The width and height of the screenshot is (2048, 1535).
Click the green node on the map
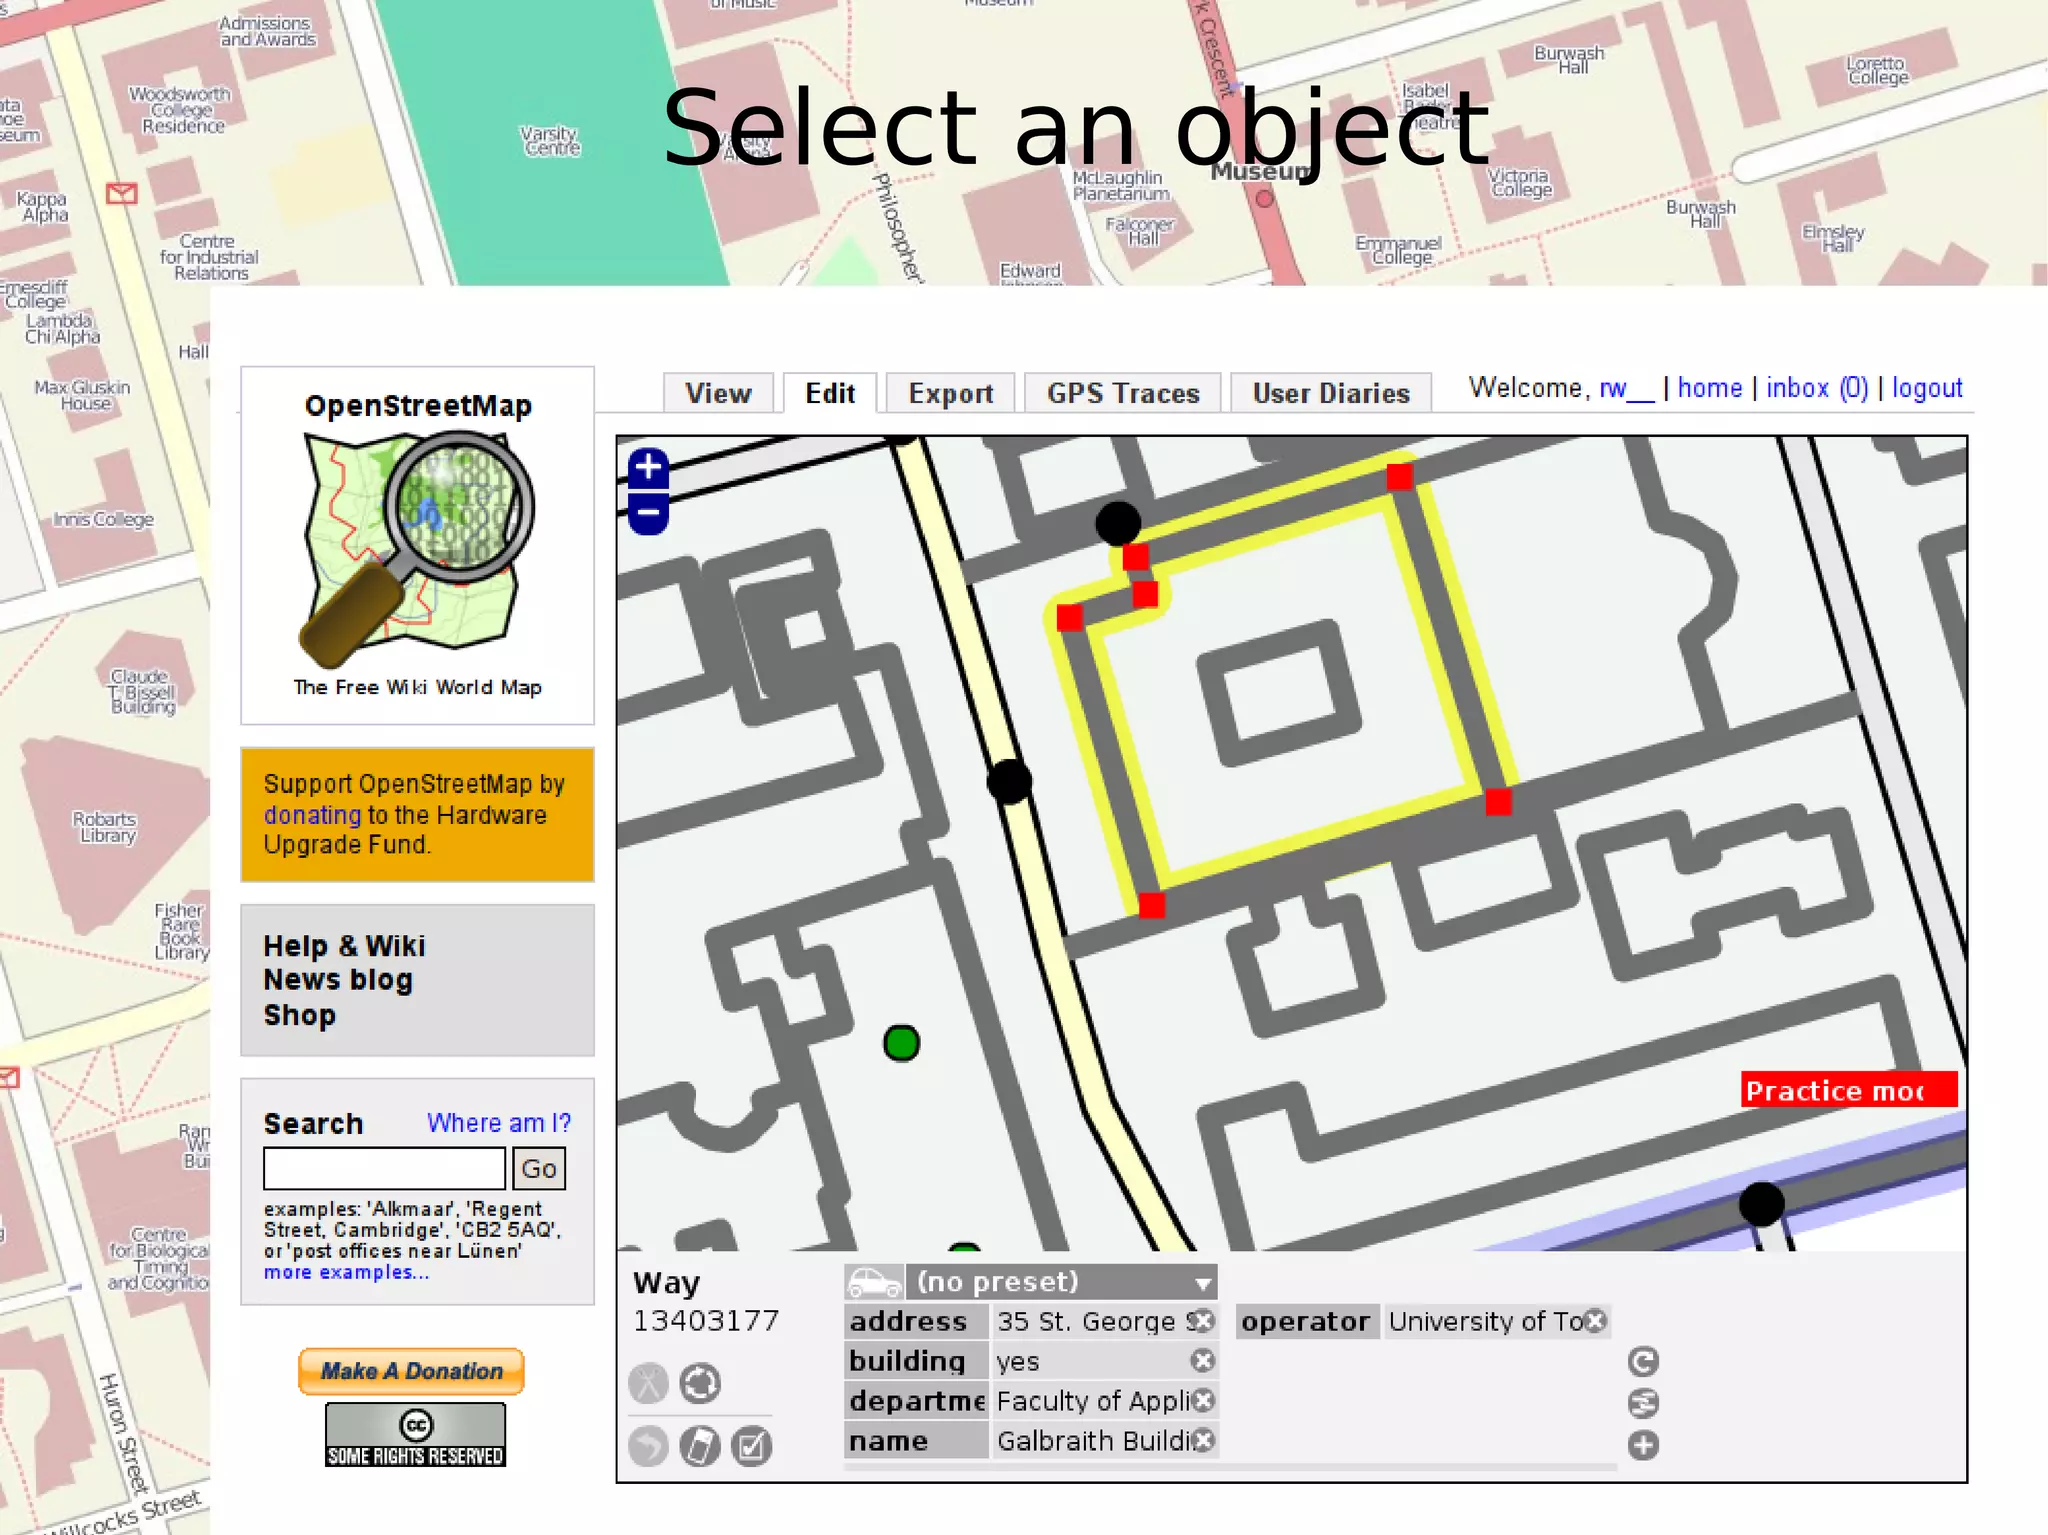click(901, 1043)
